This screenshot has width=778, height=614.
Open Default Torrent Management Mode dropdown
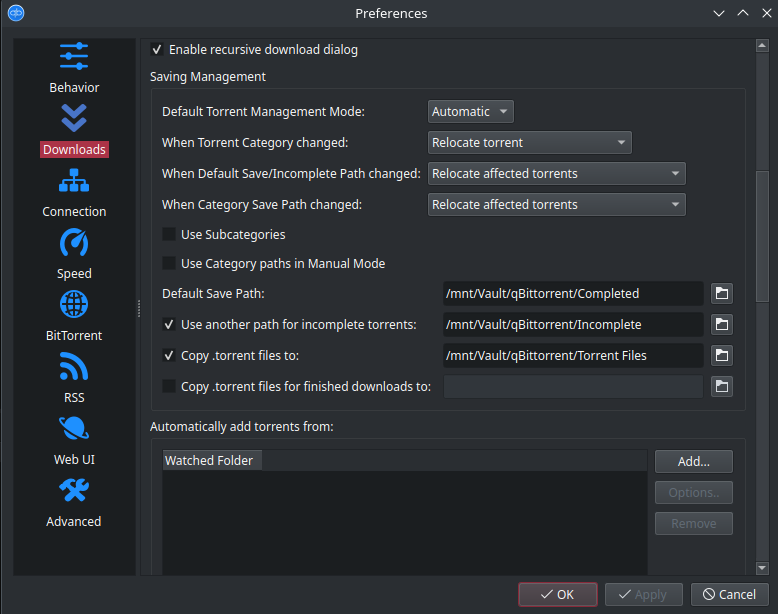(470, 111)
